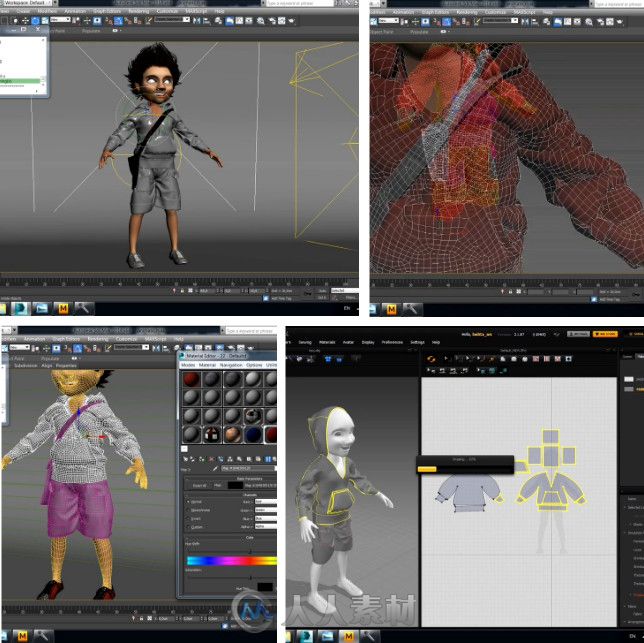Click Assign Material to Selection icon in Material Editor
The image size is (644, 643).
click(x=202, y=459)
